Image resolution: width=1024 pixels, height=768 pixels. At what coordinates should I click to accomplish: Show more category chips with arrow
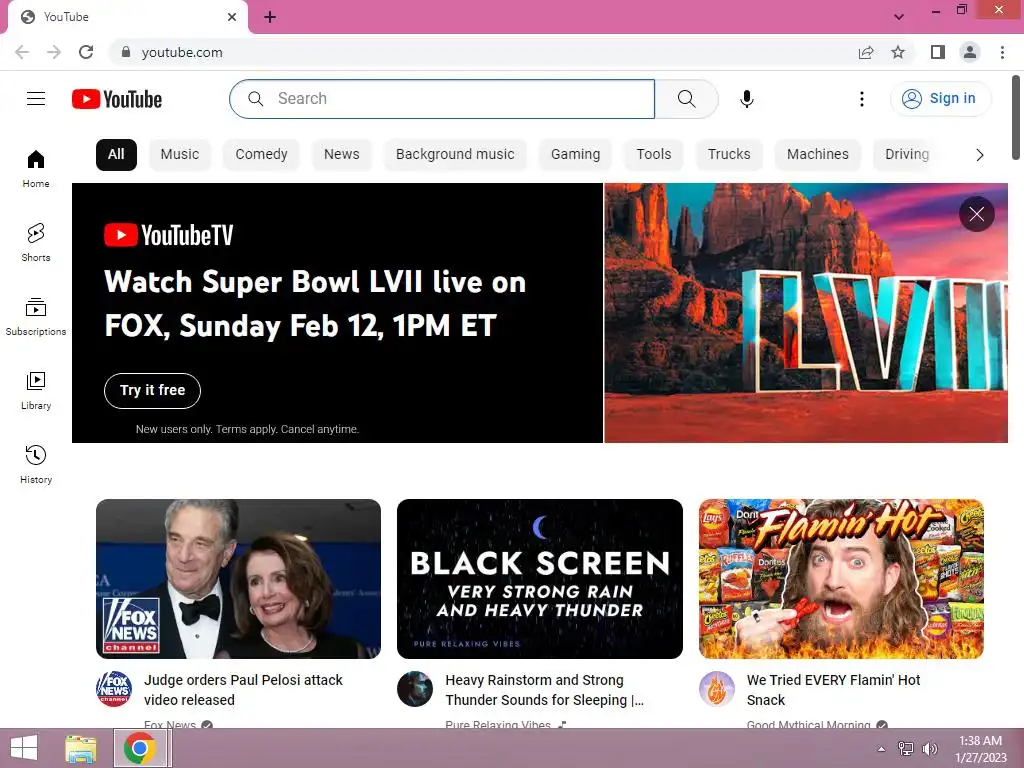[980, 155]
